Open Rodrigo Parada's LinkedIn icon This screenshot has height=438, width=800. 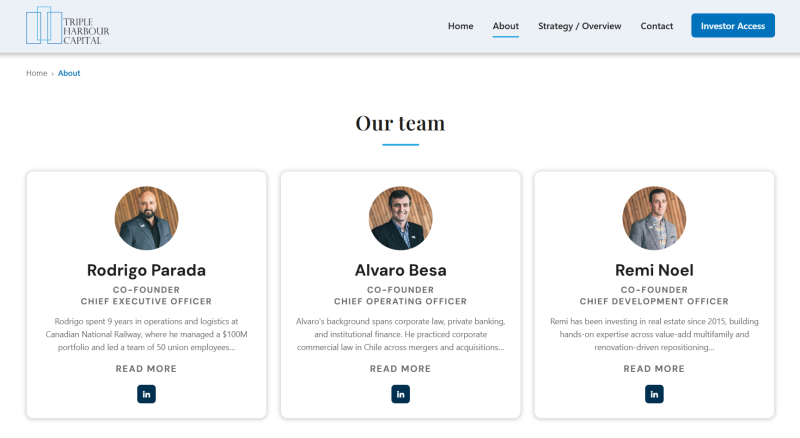[x=146, y=394]
